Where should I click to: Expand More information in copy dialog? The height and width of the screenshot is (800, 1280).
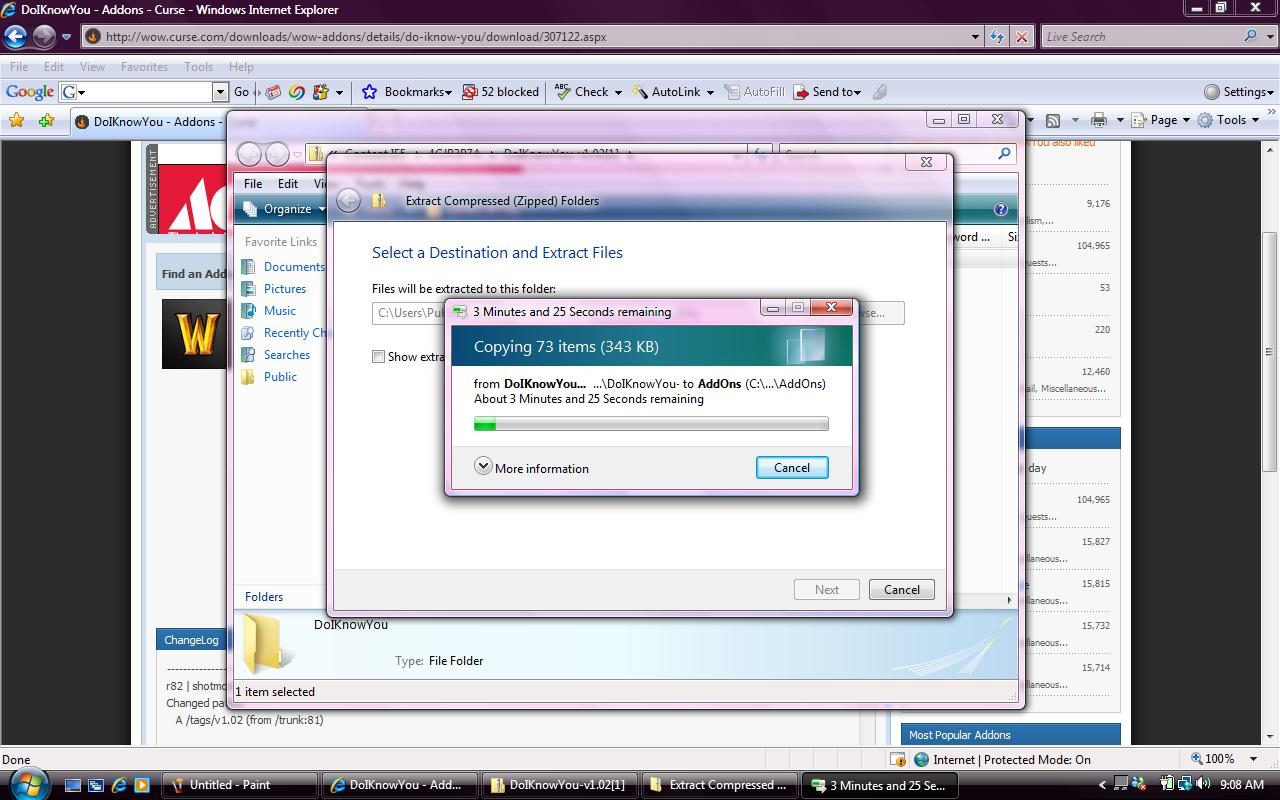point(532,467)
